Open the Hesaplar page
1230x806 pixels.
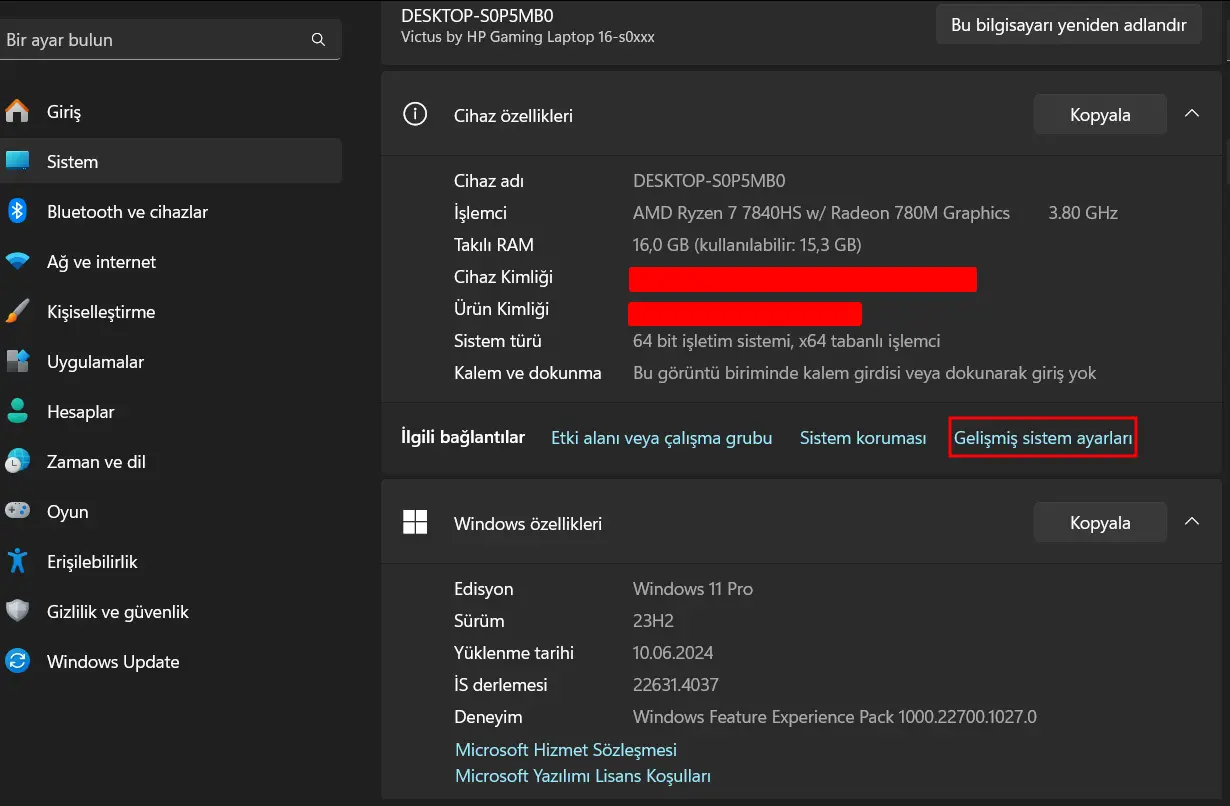tap(171, 411)
